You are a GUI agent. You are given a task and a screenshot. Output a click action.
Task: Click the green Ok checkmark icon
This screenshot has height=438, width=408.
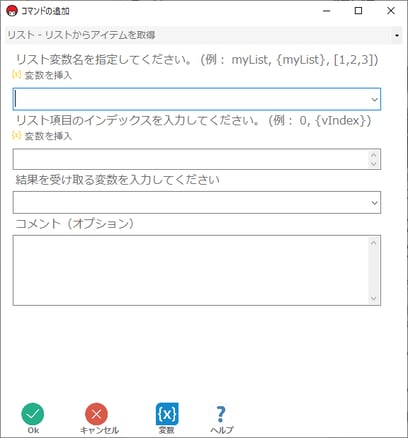click(33, 414)
